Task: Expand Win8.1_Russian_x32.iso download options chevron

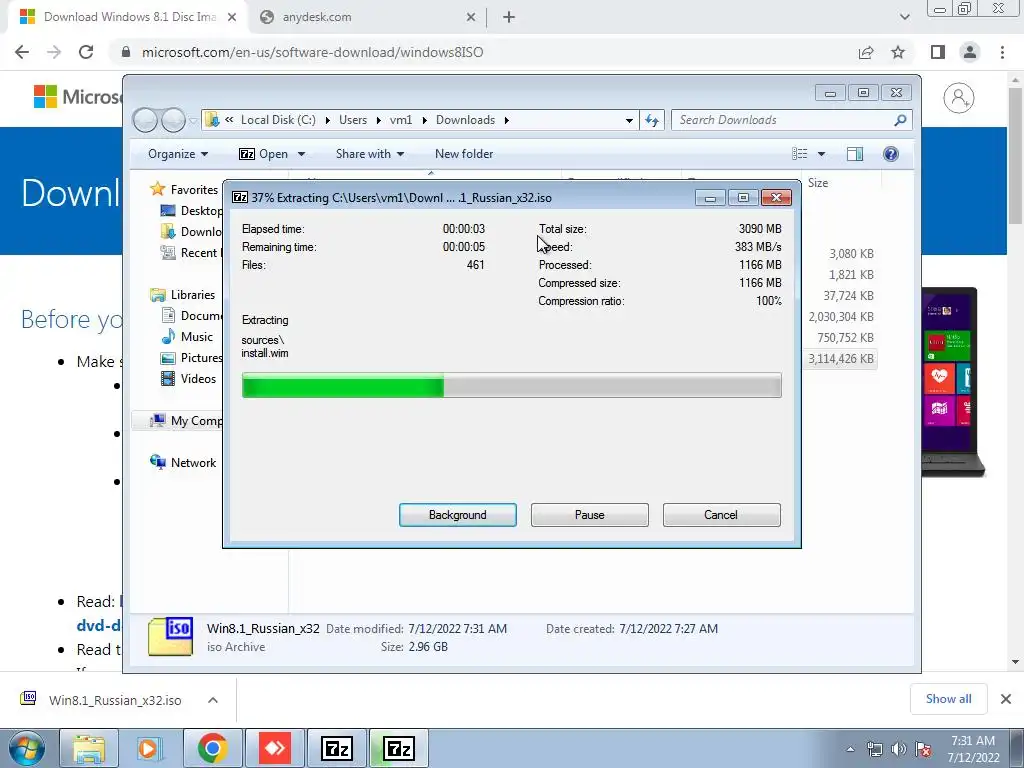Action: pos(213,700)
